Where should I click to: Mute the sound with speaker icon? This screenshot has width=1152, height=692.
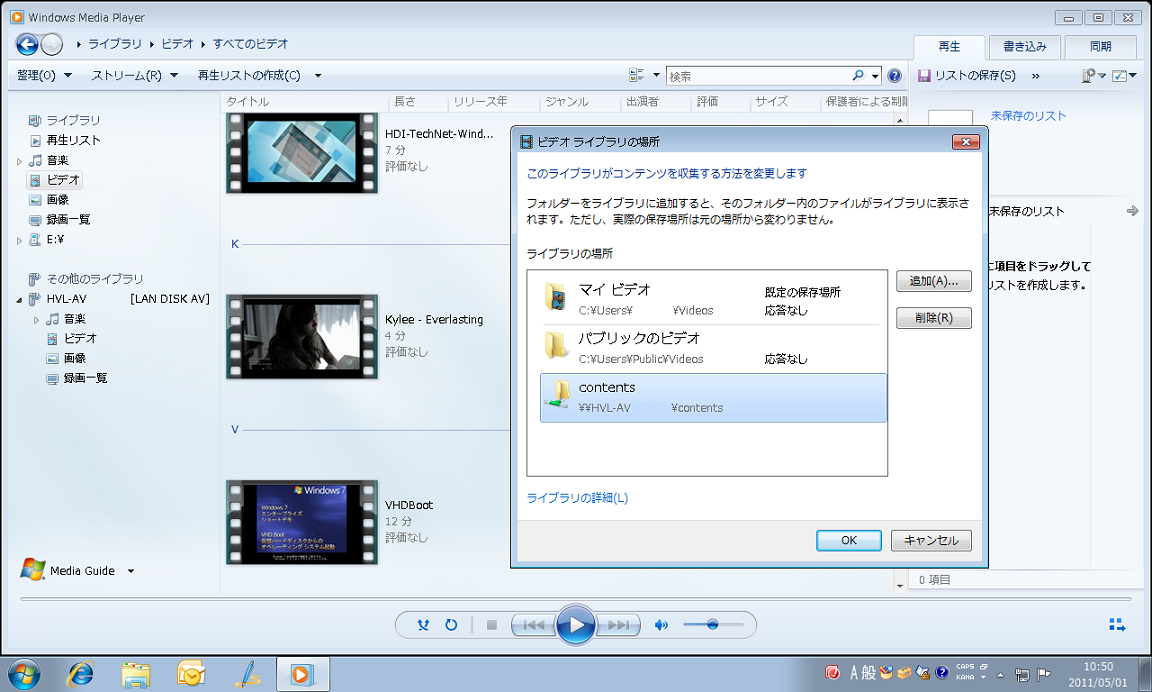(x=661, y=625)
